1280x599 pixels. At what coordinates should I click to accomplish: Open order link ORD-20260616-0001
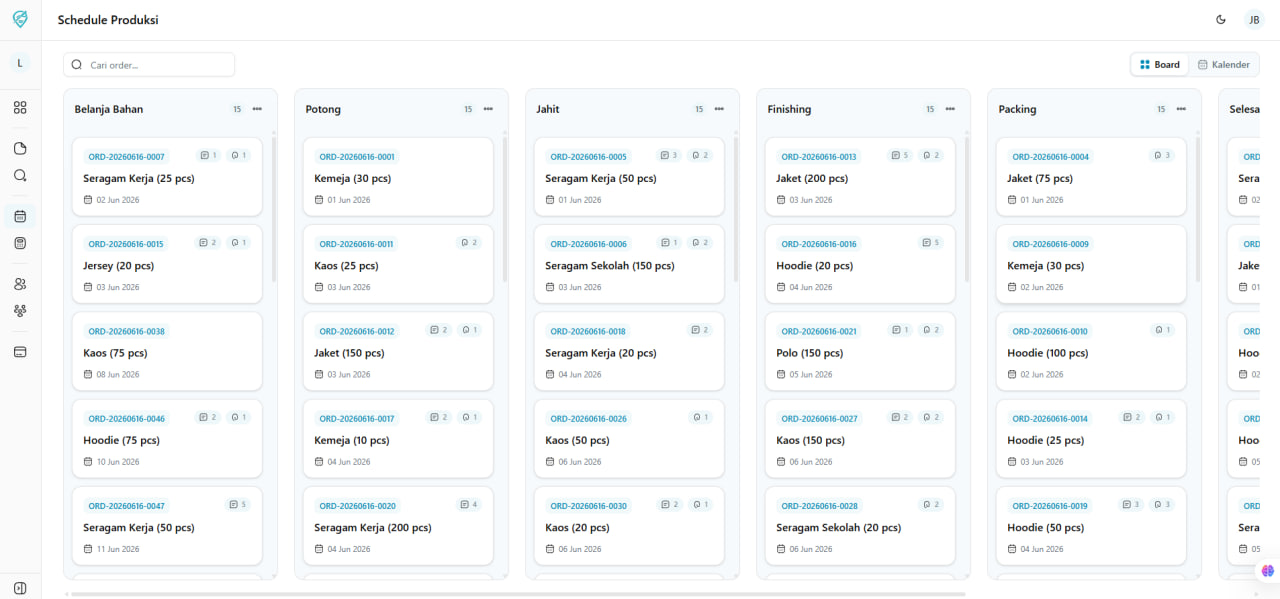tap(357, 157)
